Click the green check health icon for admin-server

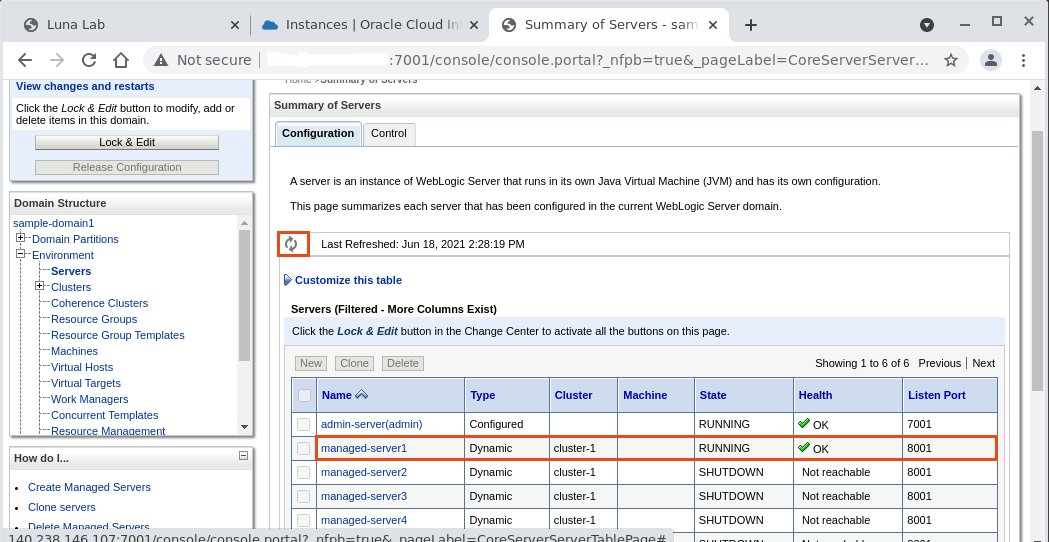804,423
